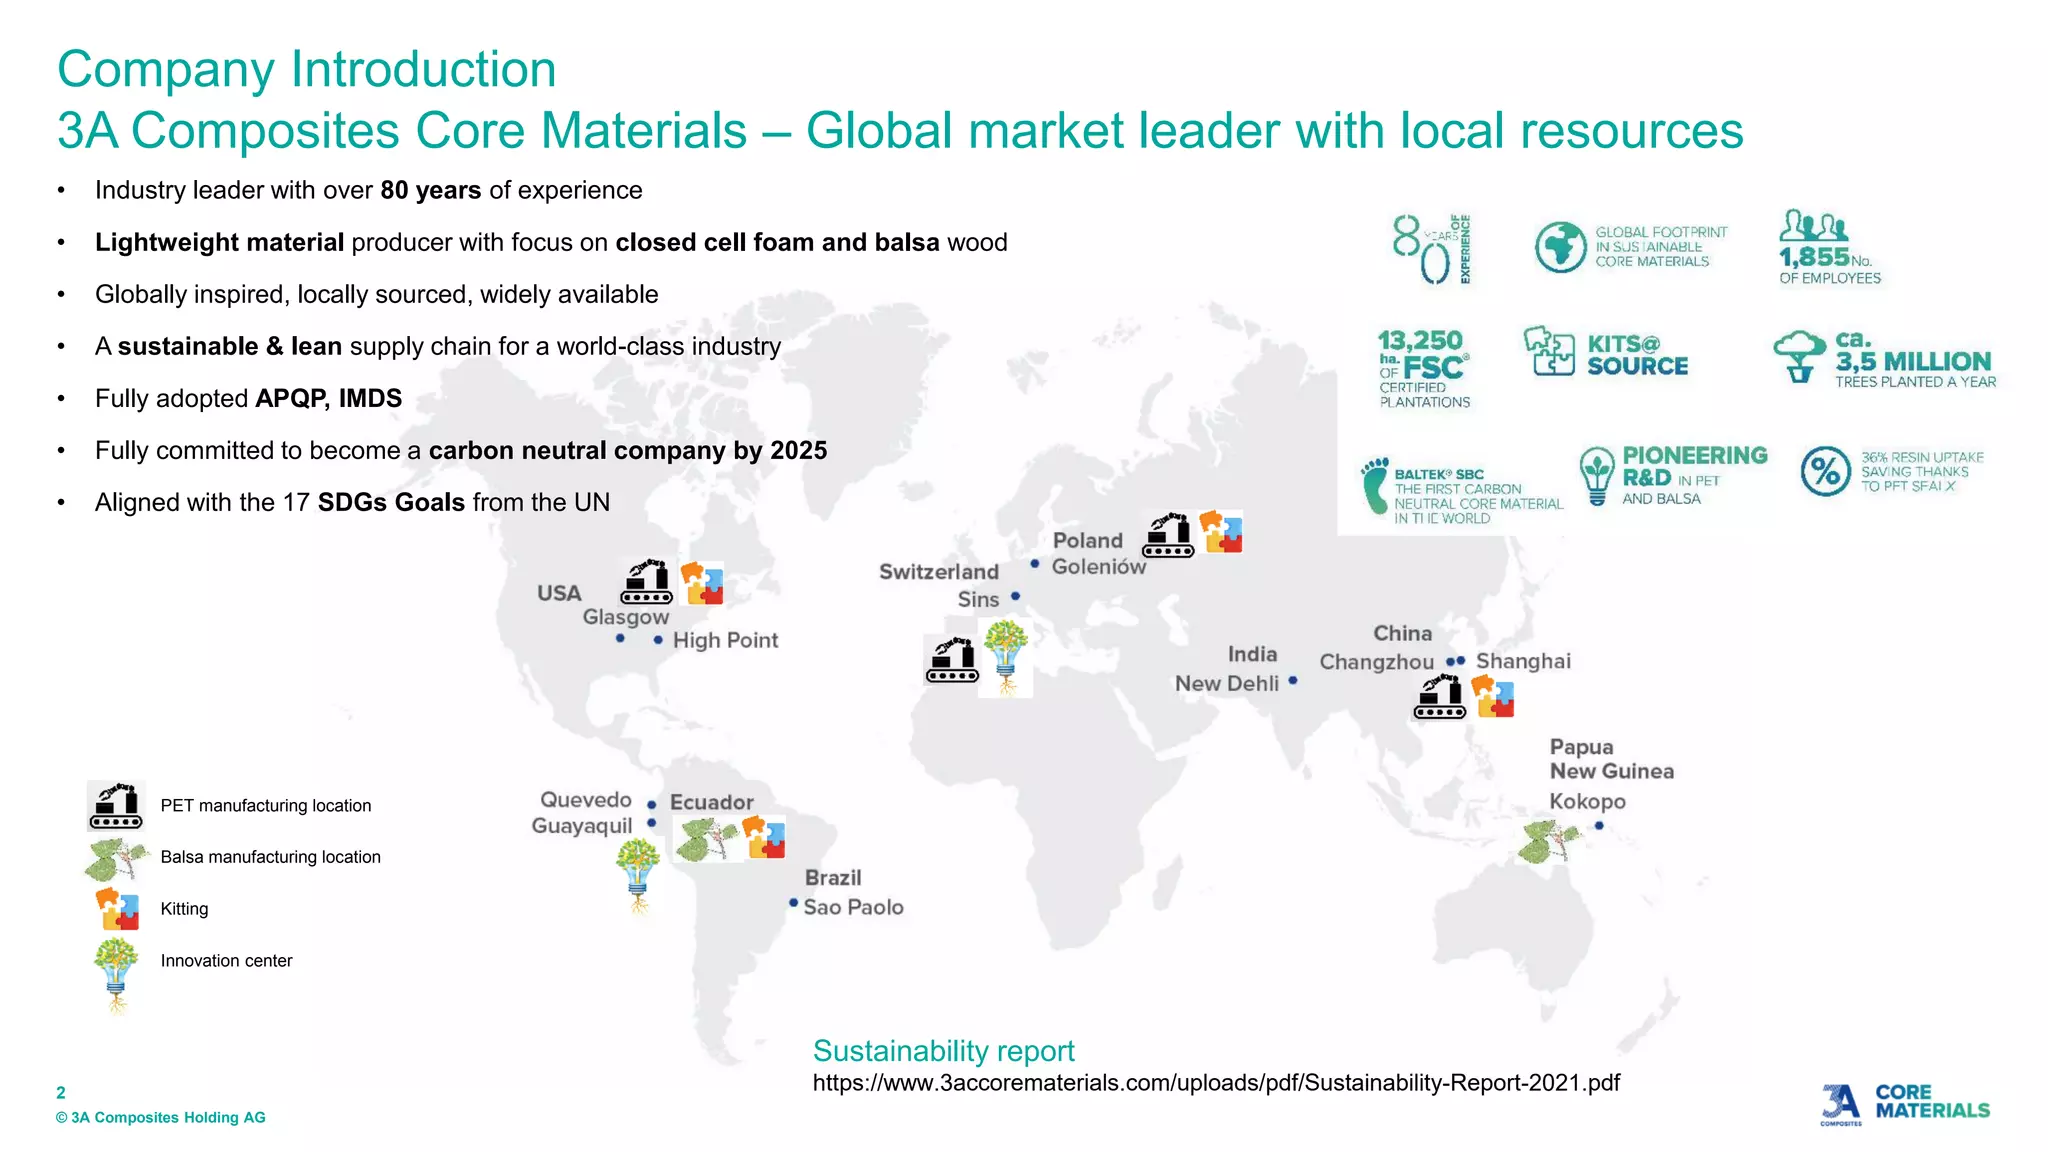Click the 3A Composites Core Materials logo
2048x1152 pixels.
pyautogui.click(x=1905, y=1104)
